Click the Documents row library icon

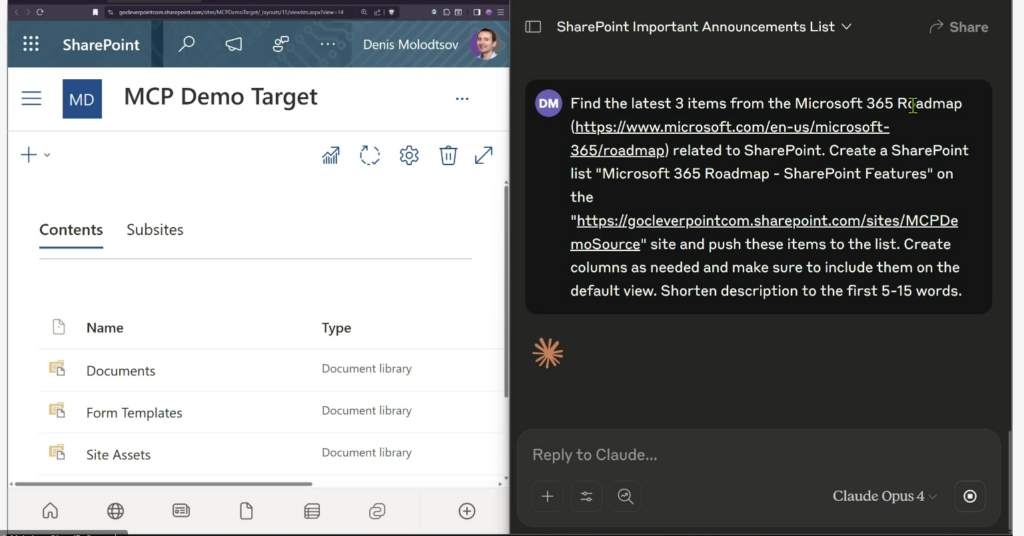pos(57,369)
